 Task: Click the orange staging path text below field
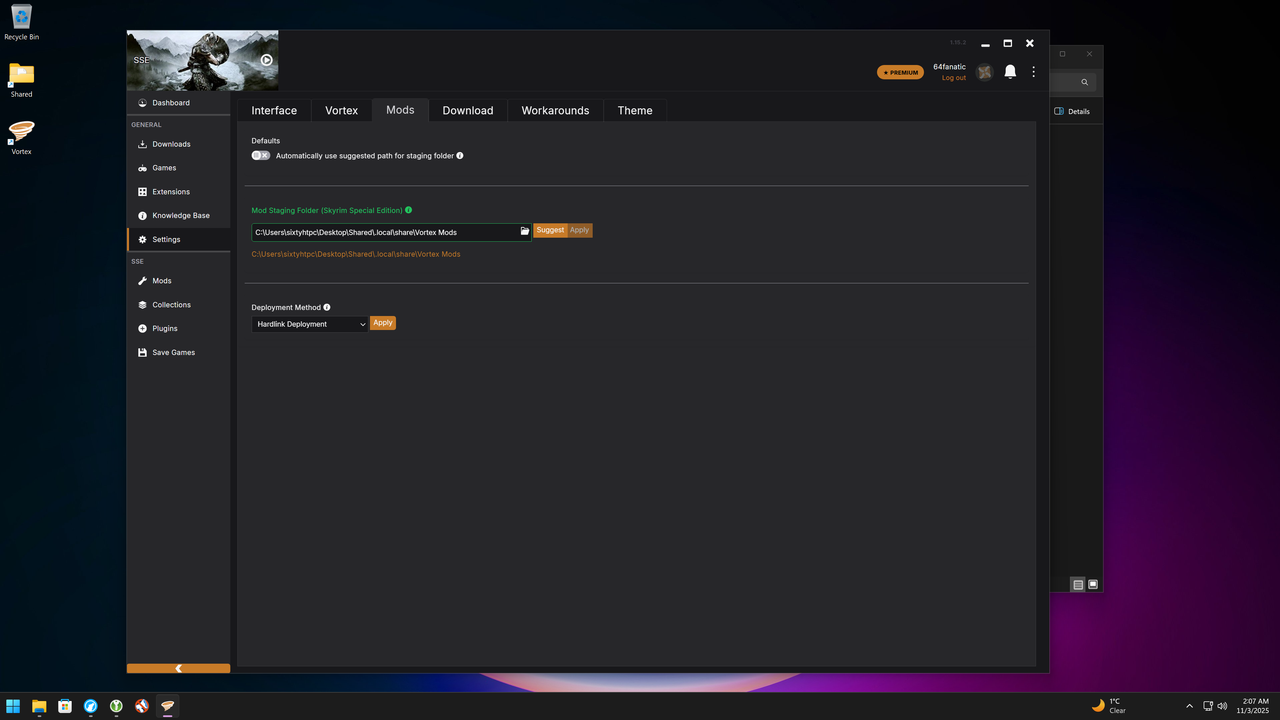pyautogui.click(x=356, y=254)
